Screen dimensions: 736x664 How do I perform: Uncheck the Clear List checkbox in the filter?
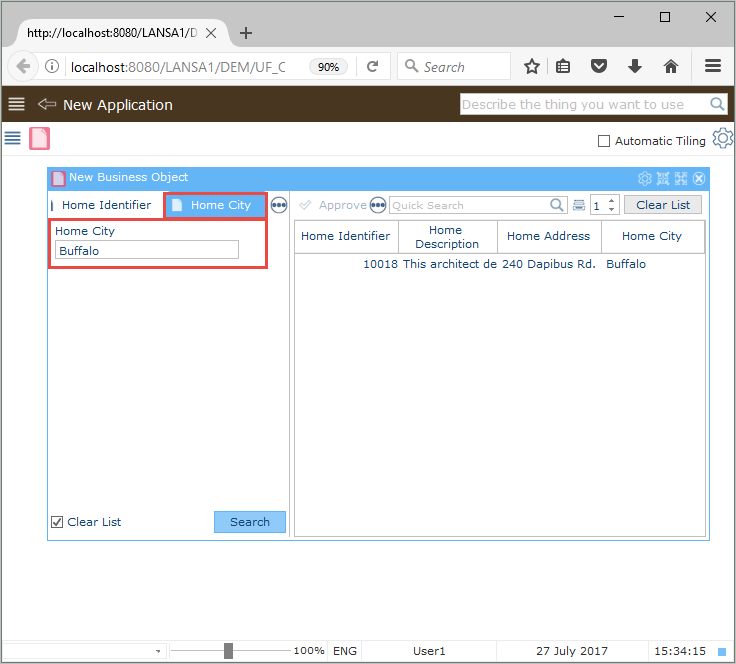(57, 522)
